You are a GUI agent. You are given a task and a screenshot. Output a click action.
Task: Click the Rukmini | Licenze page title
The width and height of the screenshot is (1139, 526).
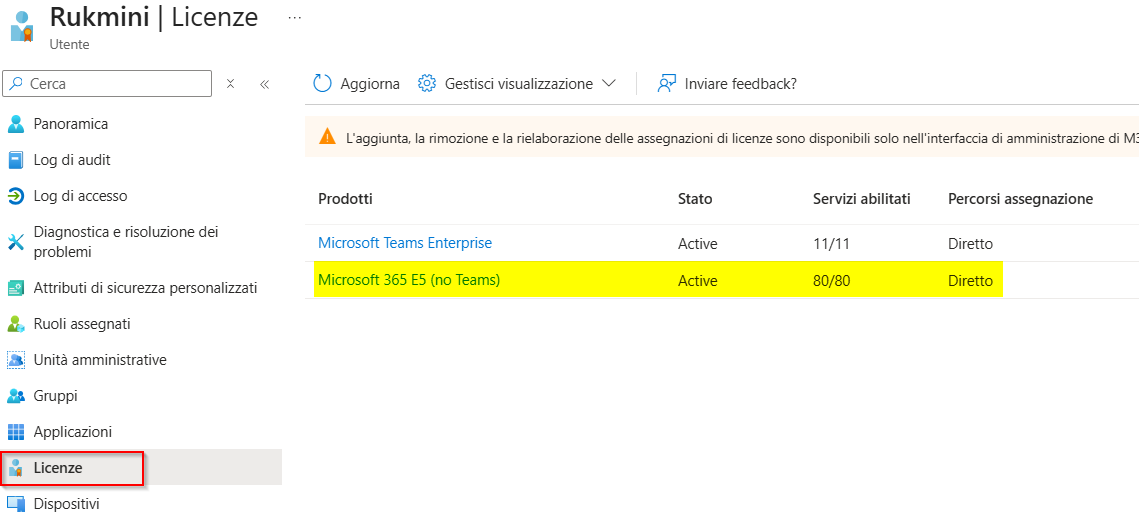click(154, 17)
